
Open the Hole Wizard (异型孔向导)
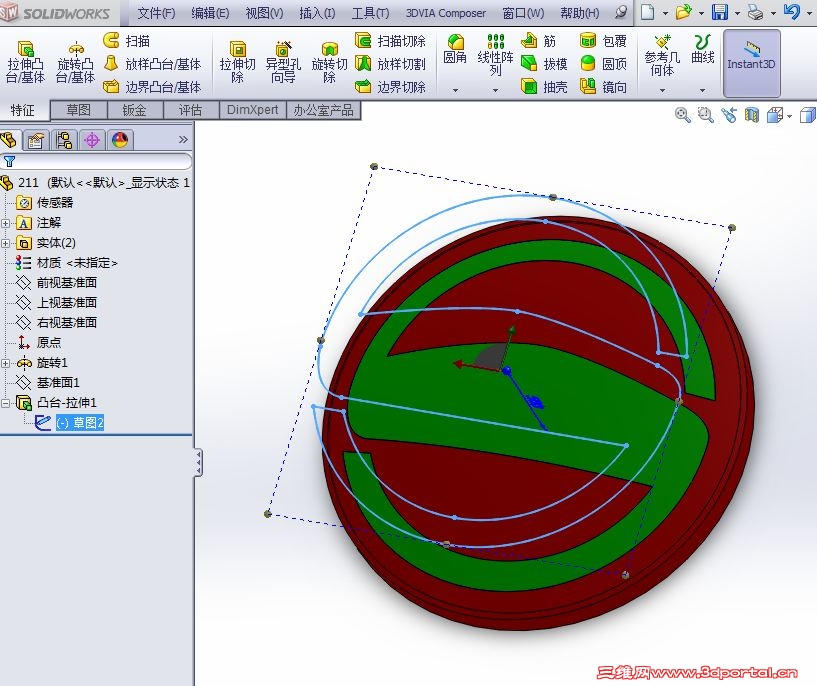tap(283, 61)
